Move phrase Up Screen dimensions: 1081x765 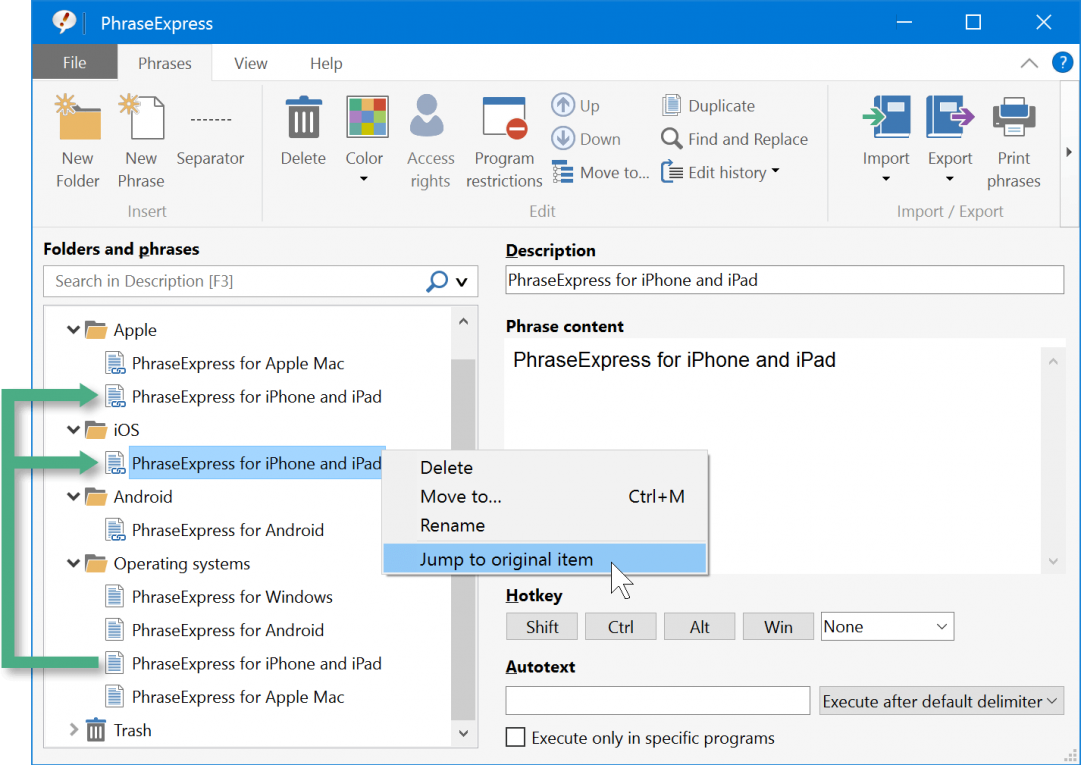click(x=576, y=105)
